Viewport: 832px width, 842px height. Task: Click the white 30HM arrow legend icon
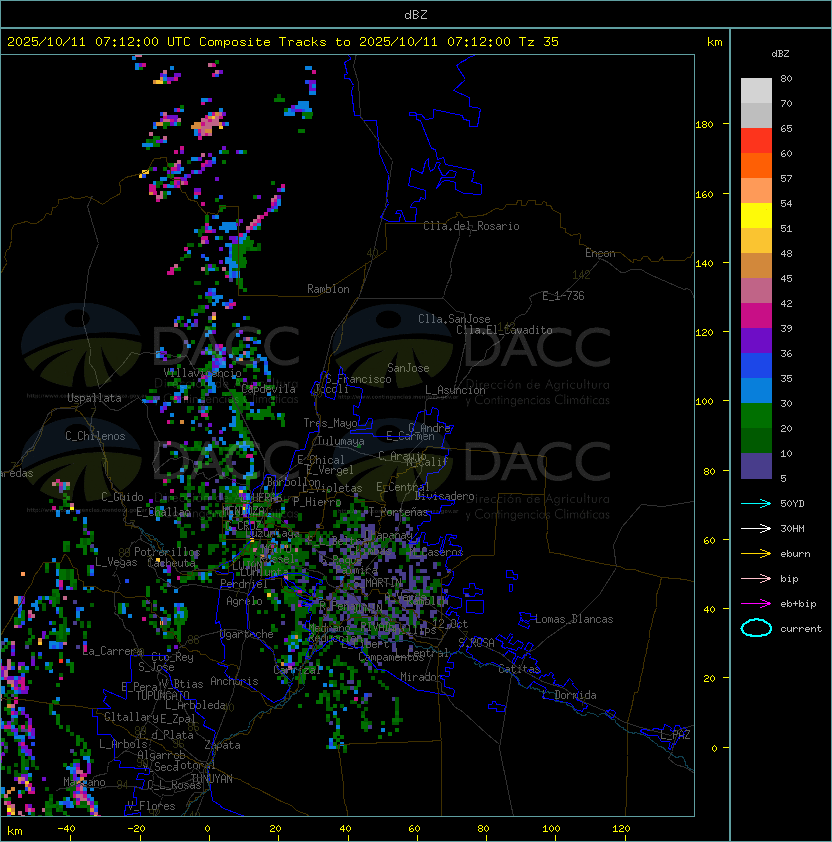[x=756, y=528]
